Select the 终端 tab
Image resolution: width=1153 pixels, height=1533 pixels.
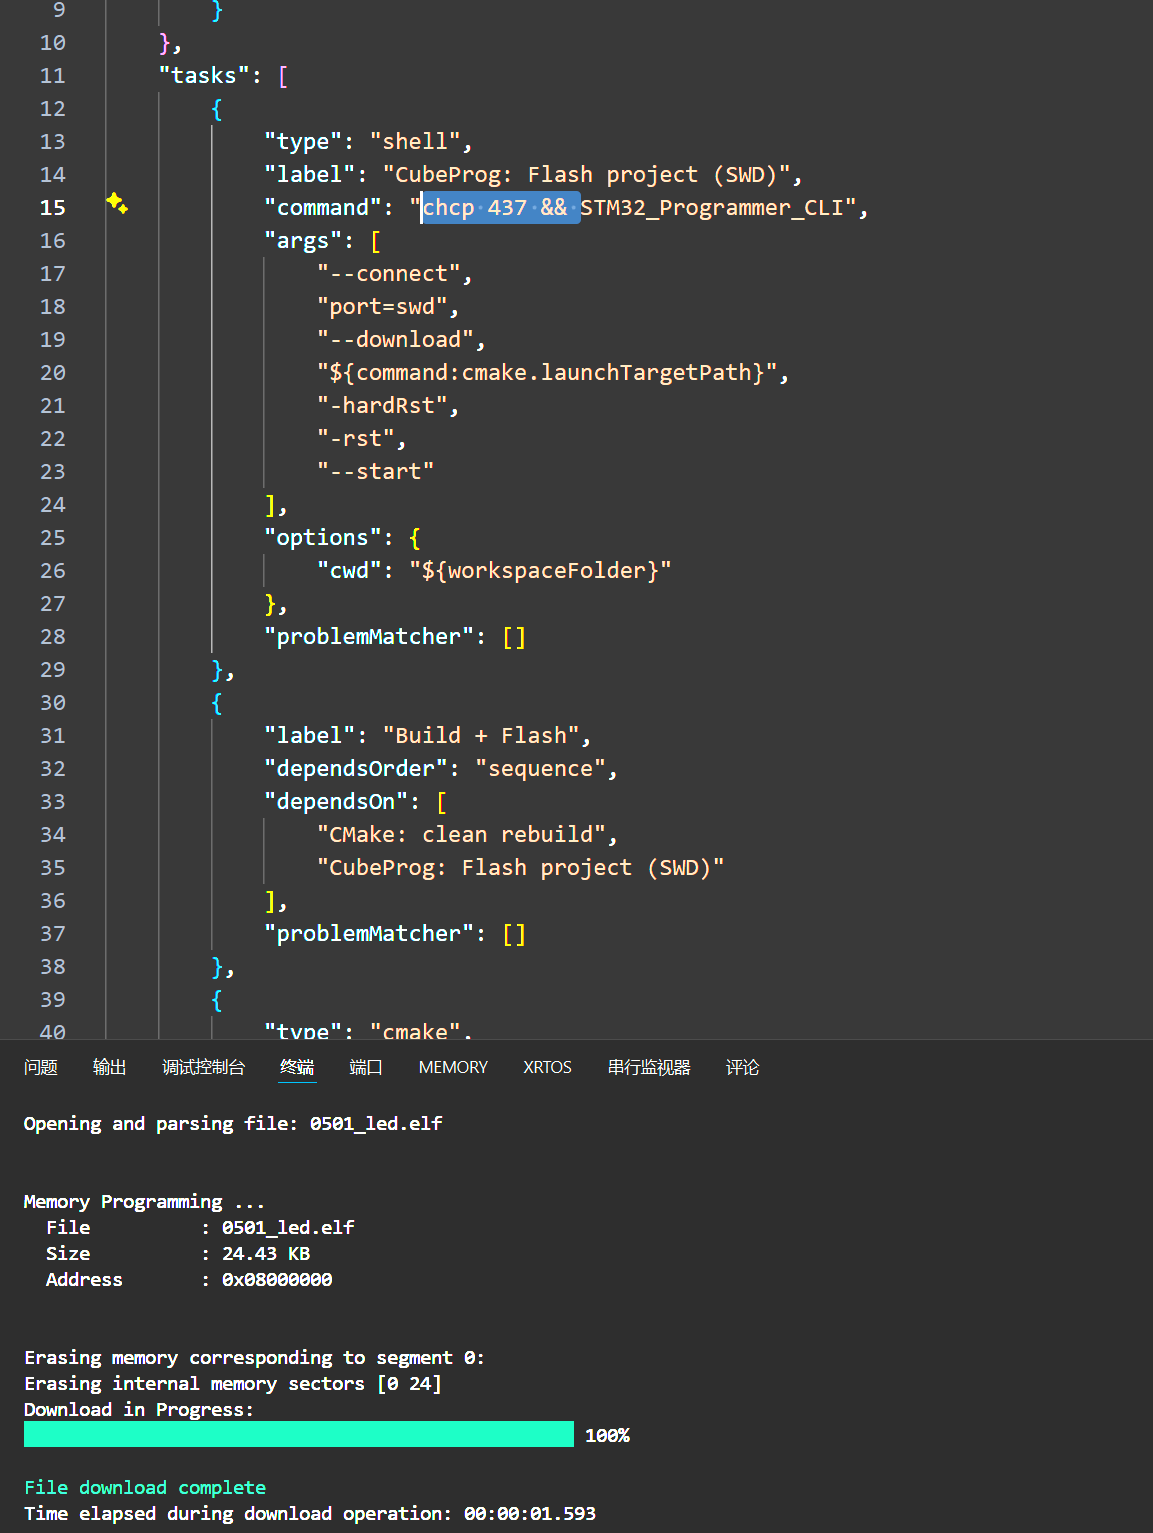tap(297, 1068)
